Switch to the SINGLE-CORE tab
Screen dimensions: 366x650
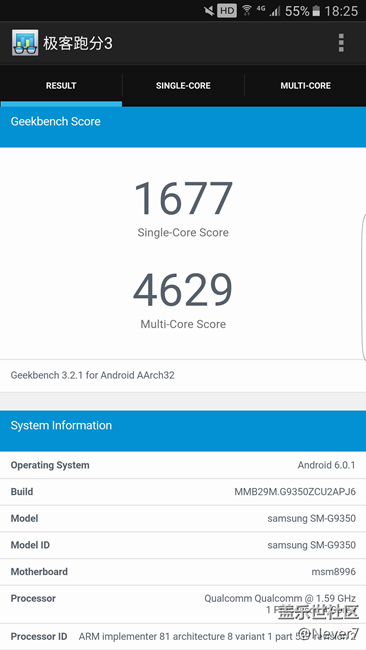click(x=183, y=86)
